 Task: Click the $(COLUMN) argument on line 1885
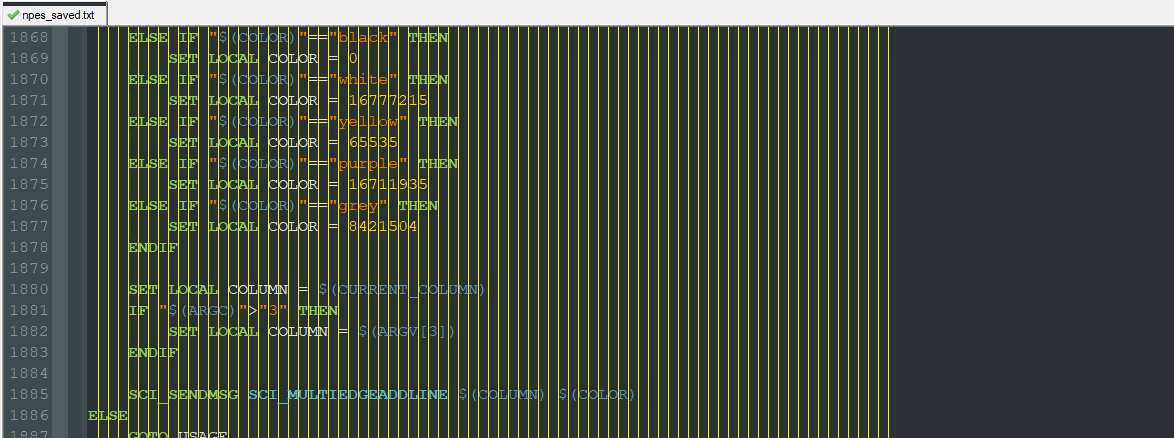[502, 394]
